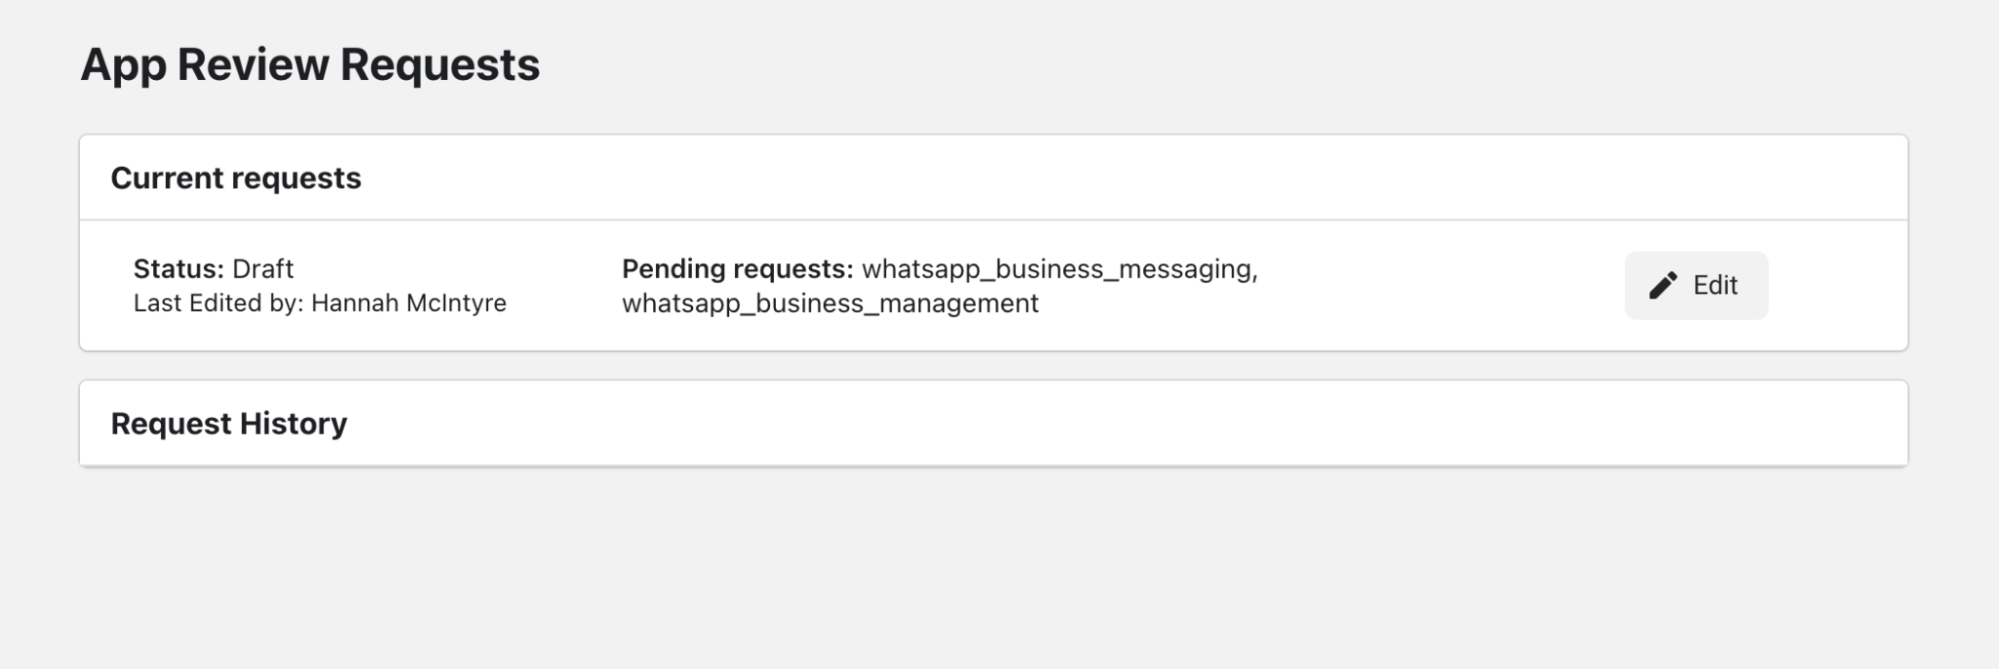Expand the Request History section
The height and width of the screenshot is (669, 1999).
(229, 424)
